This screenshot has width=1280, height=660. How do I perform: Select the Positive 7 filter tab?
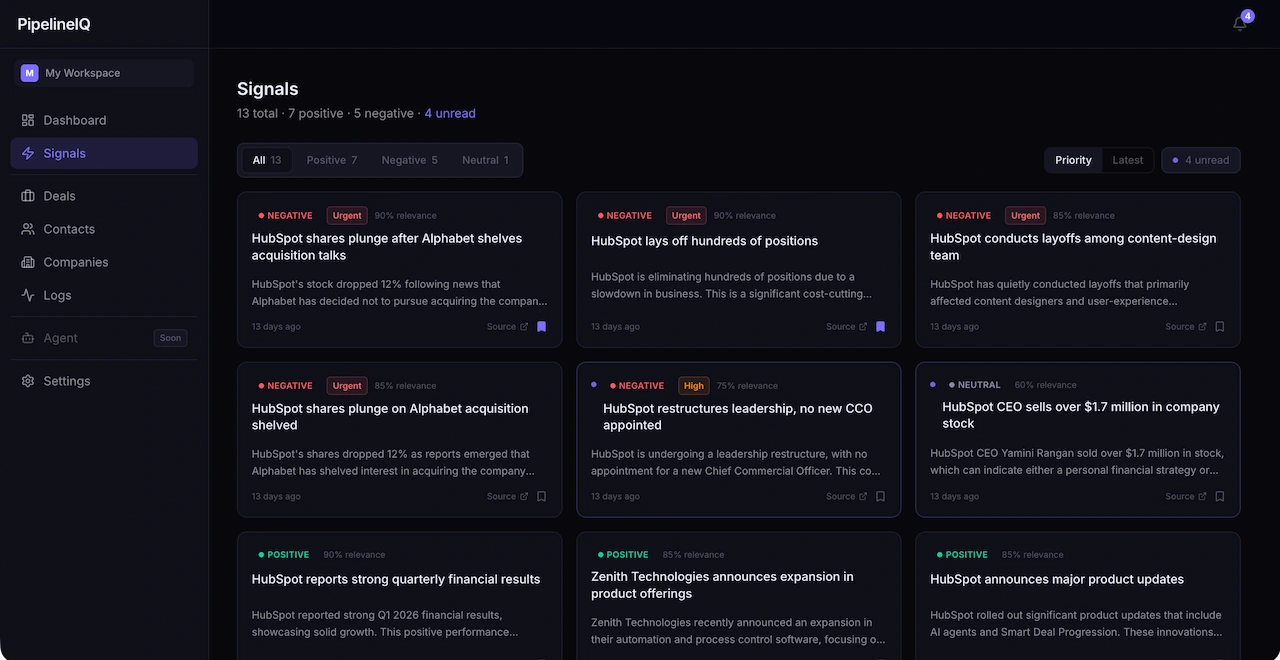tap(332, 160)
